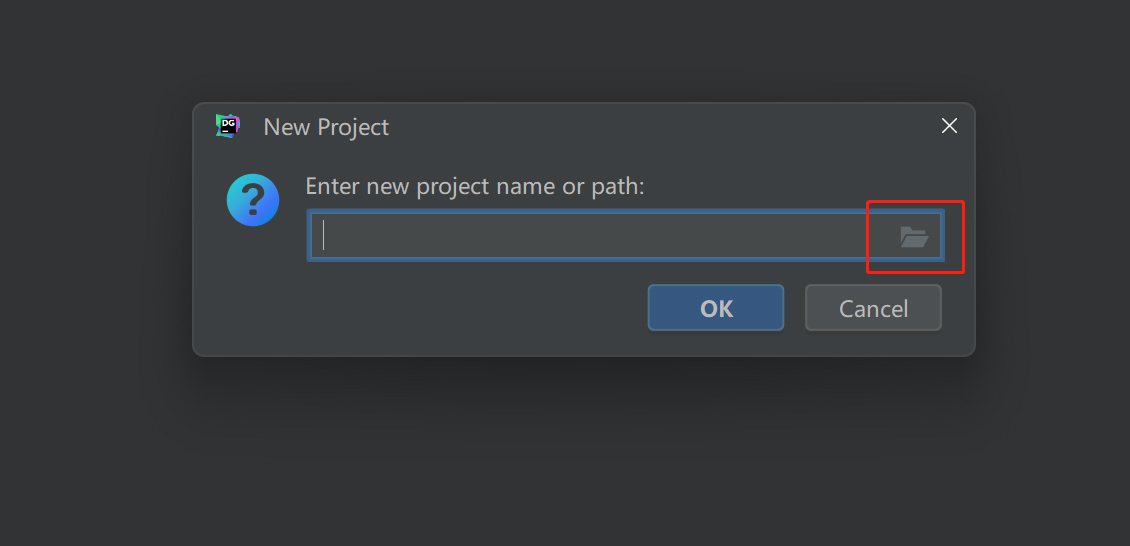Click the "Enter new project name or path" label

pyautogui.click(x=475, y=186)
